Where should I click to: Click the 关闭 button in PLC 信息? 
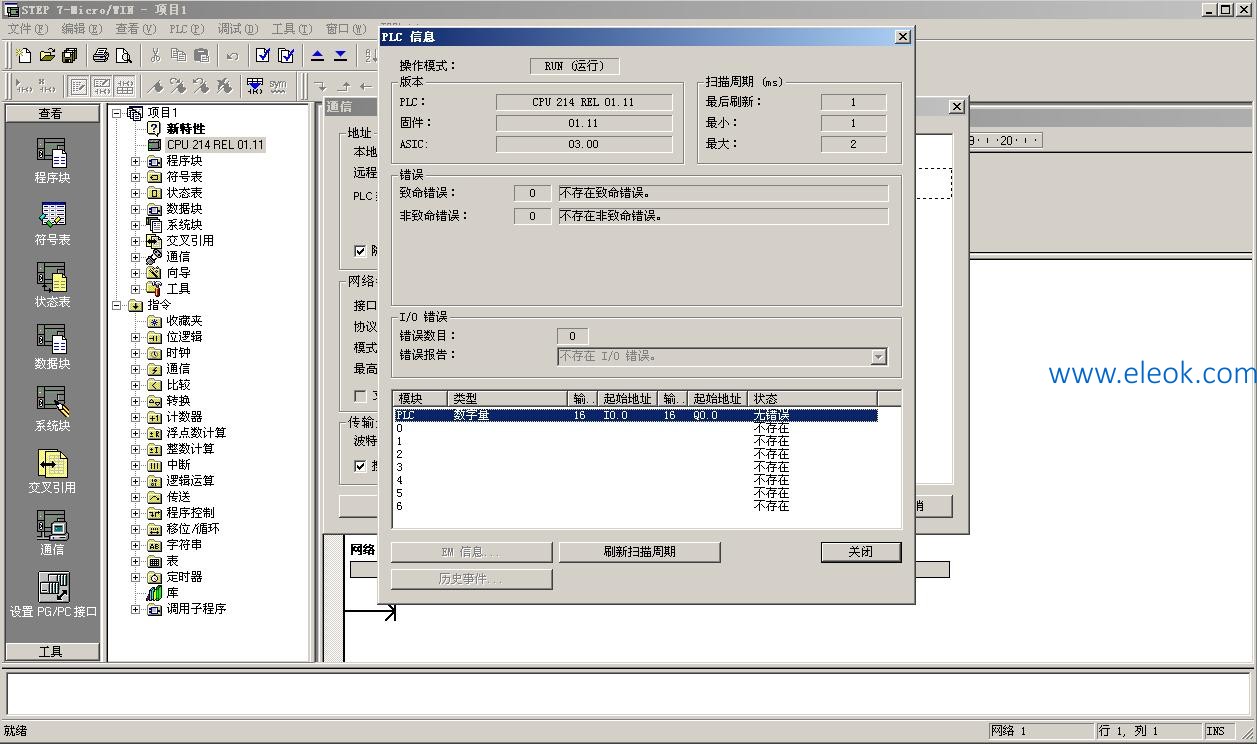861,552
